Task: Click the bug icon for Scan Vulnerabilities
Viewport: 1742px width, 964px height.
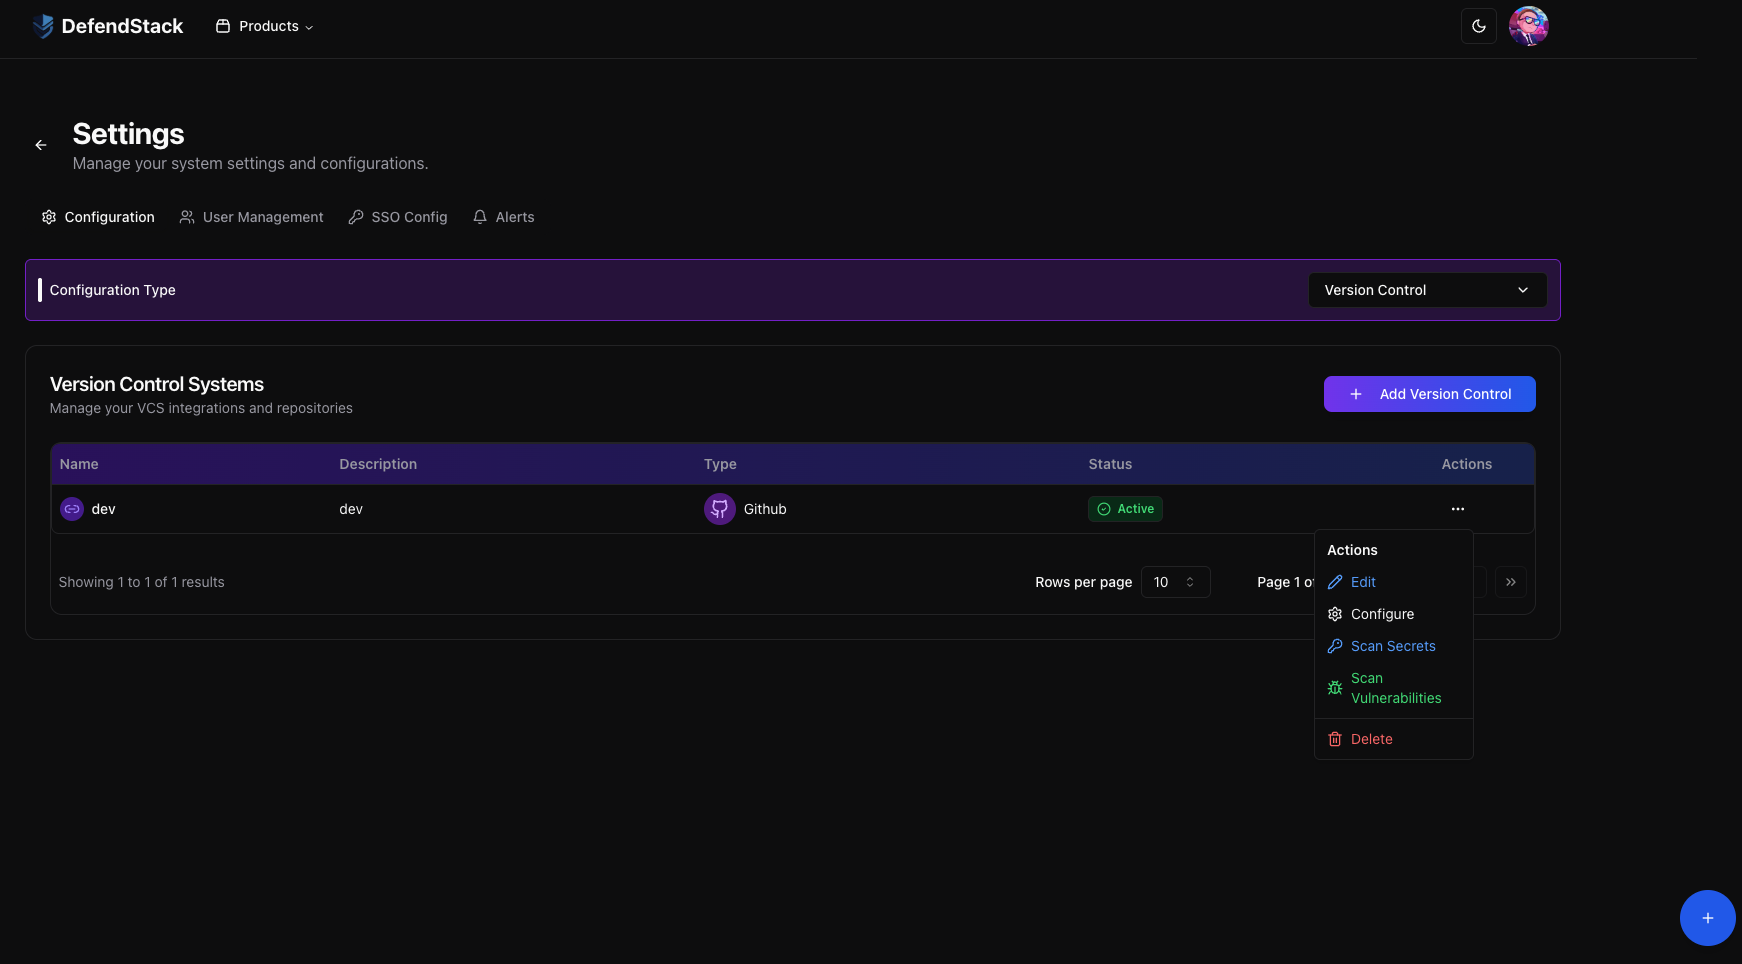Action: (1334, 687)
